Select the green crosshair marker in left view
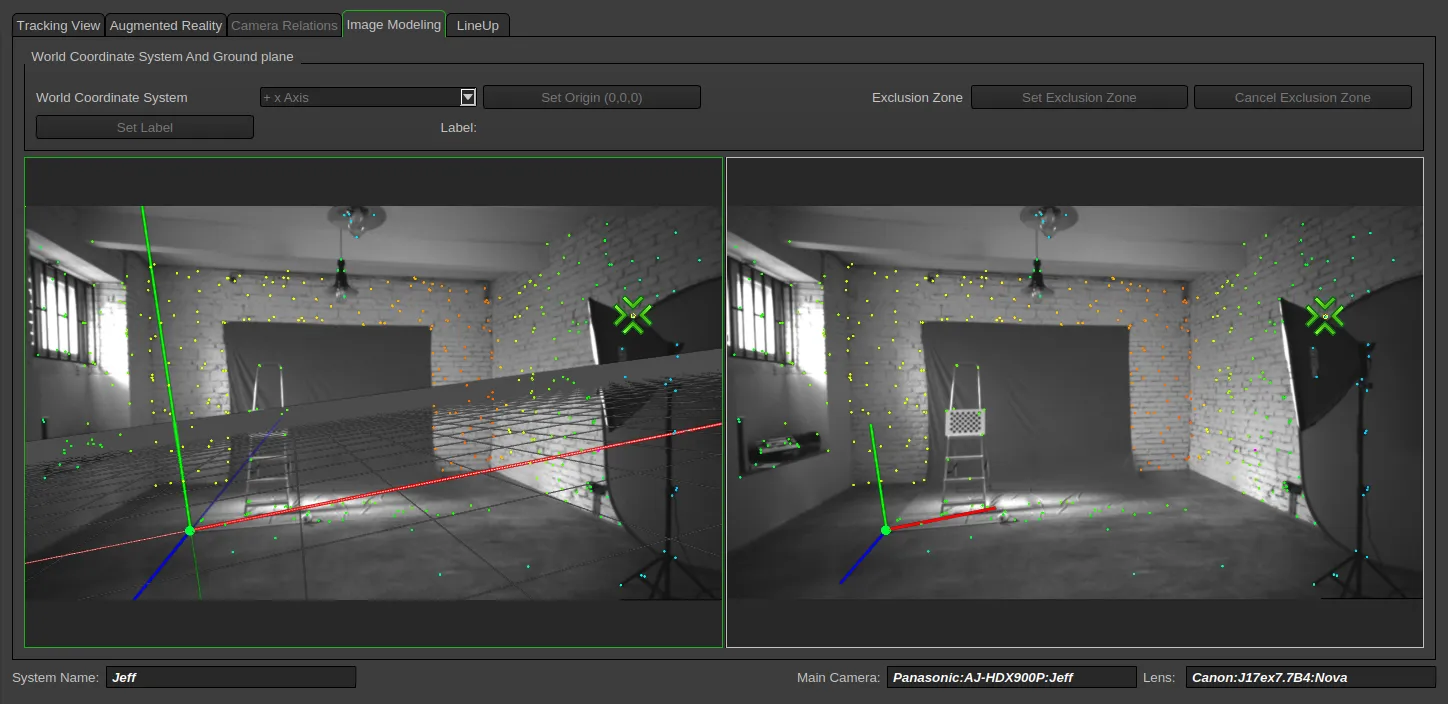Image resolution: width=1448 pixels, height=704 pixels. [632, 315]
